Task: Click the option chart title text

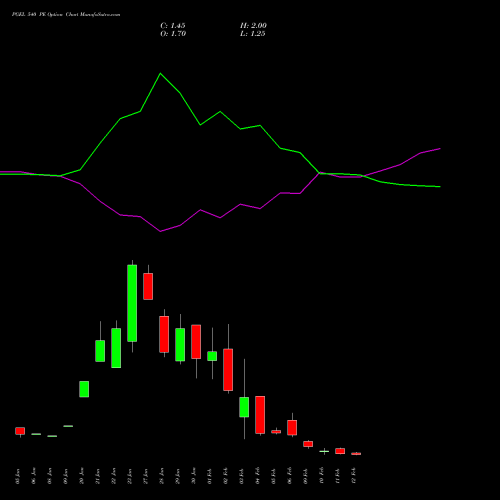Action: (x=66, y=15)
